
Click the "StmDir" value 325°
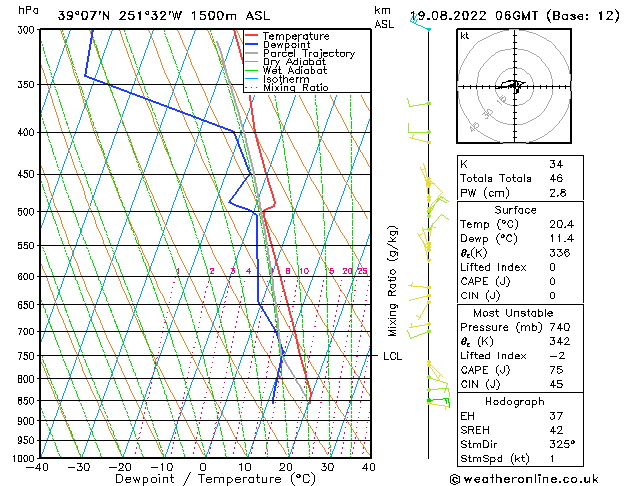(562, 445)
